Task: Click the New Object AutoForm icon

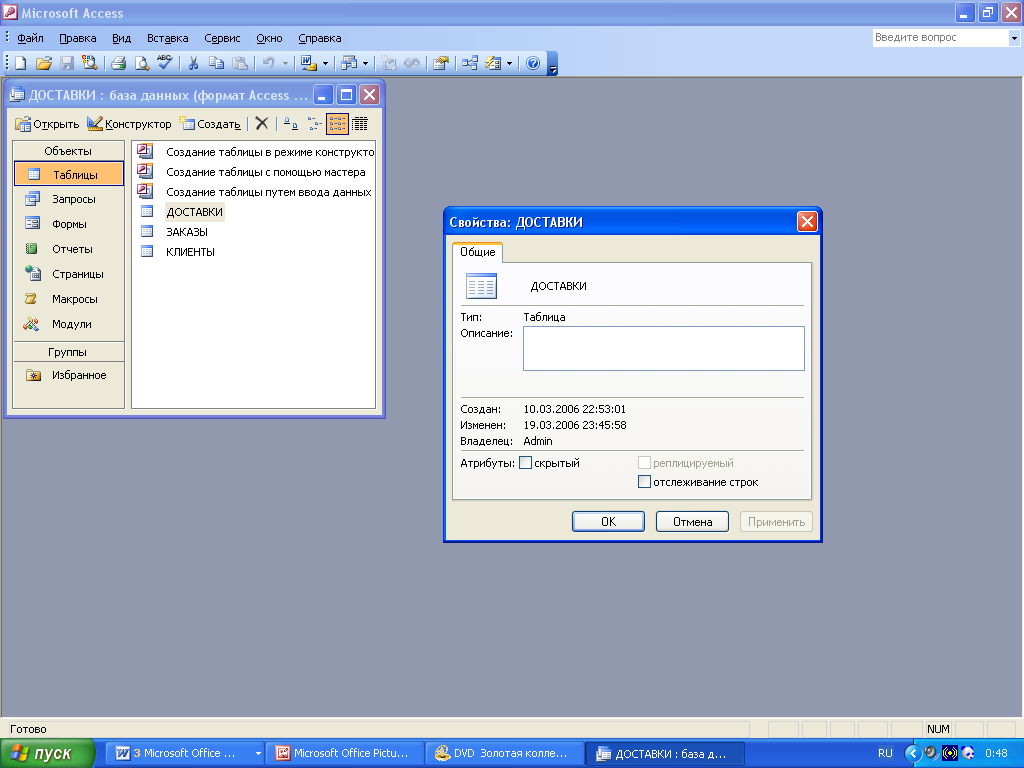Action: click(493, 63)
